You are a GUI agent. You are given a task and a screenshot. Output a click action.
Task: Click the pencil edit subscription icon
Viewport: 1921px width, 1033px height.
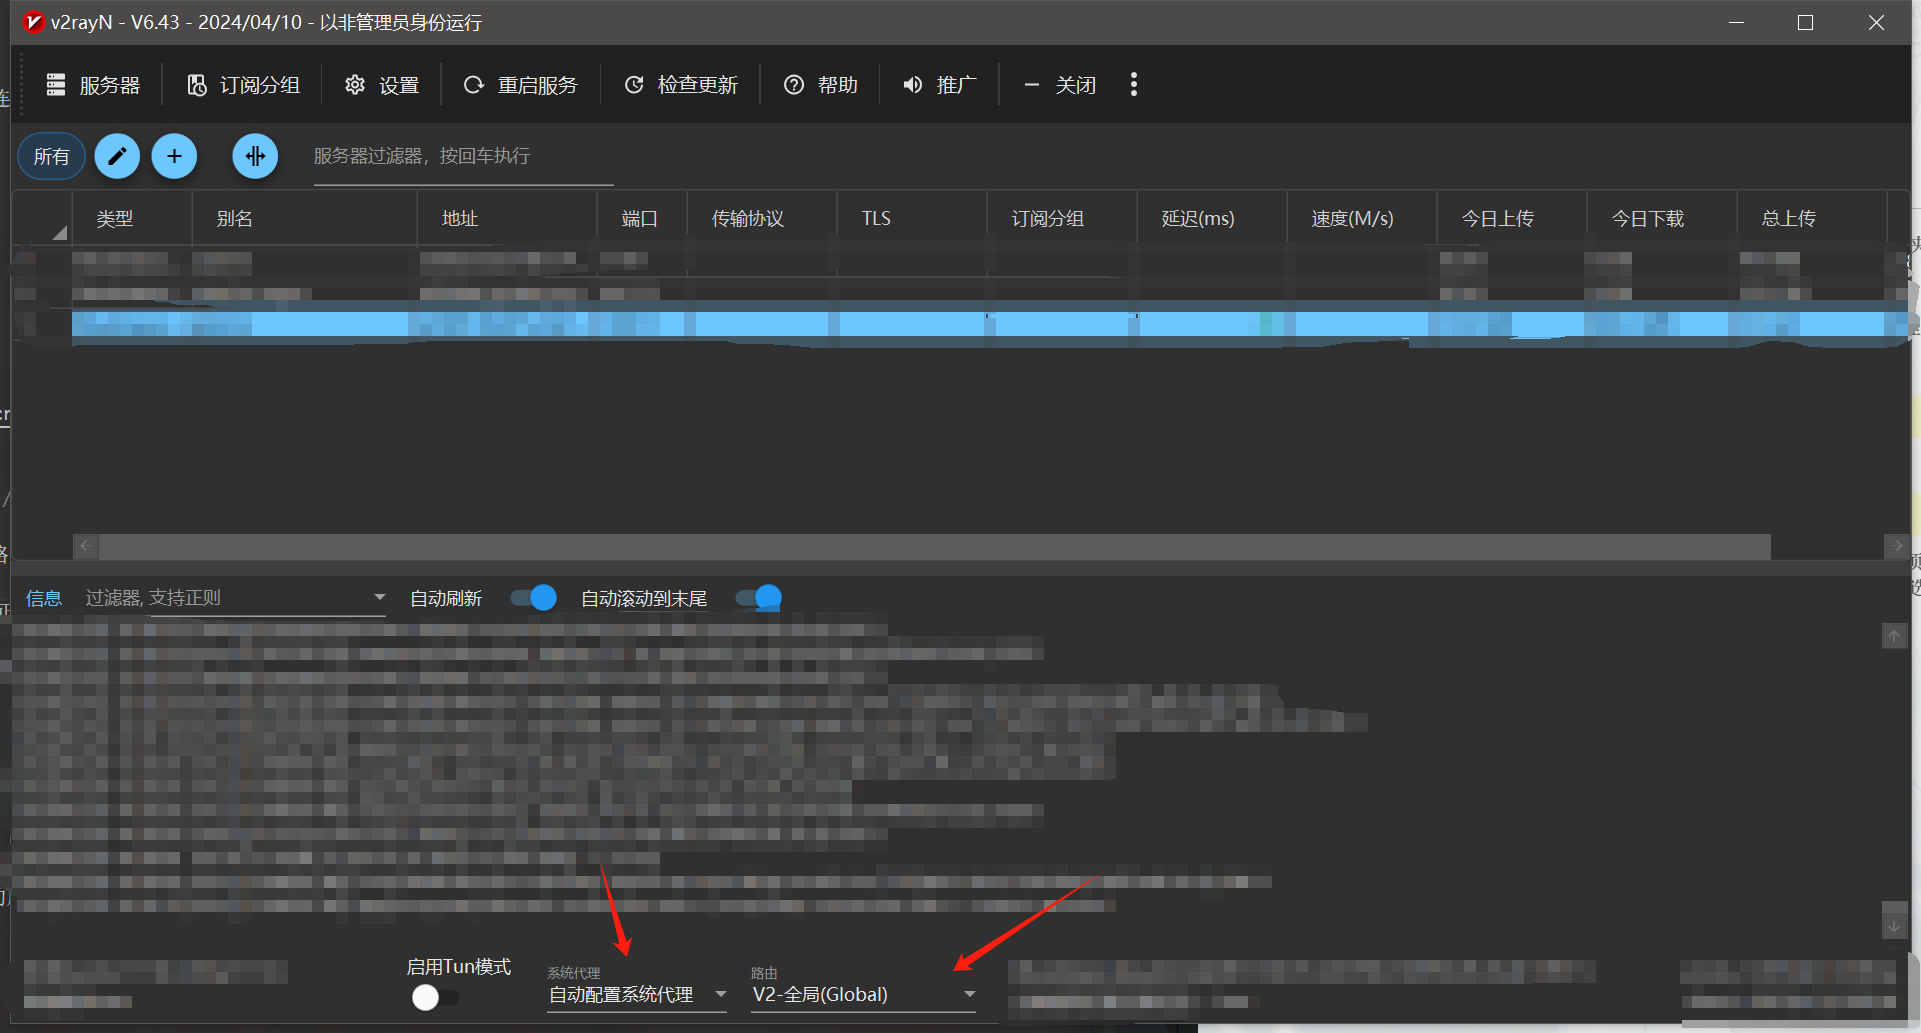[117, 156]
